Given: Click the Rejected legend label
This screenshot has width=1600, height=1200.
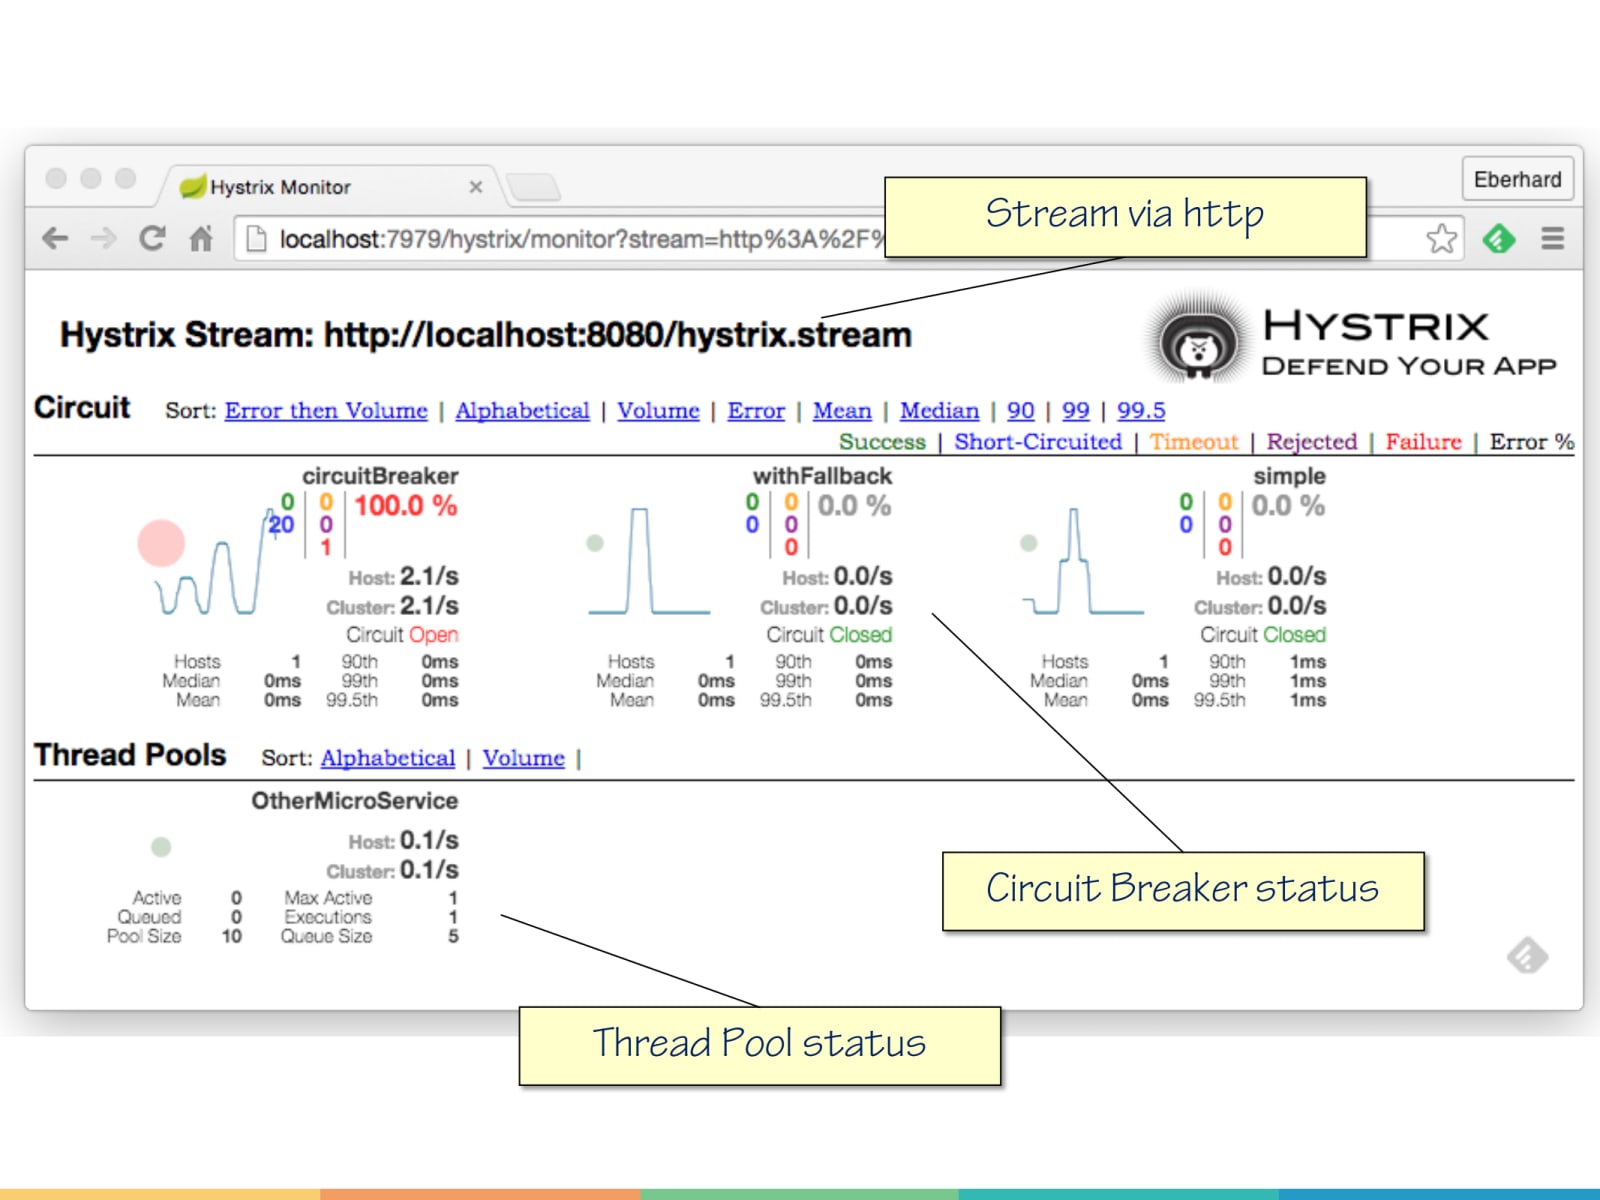Looking at the screenshot, I should 1312,441.
